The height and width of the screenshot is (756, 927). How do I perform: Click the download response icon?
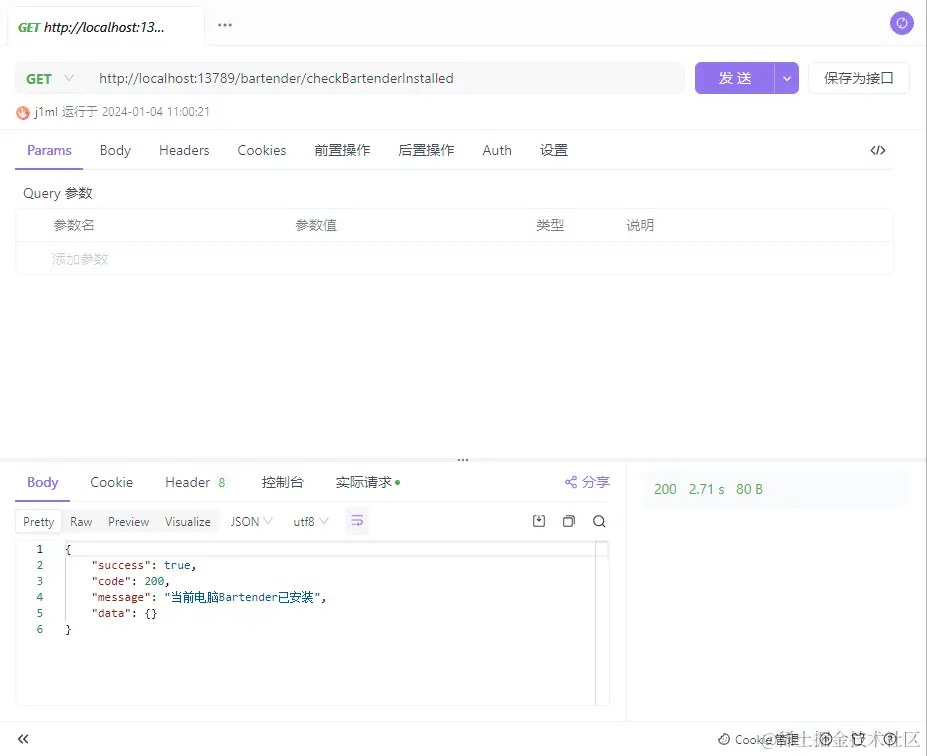point(539,521)
